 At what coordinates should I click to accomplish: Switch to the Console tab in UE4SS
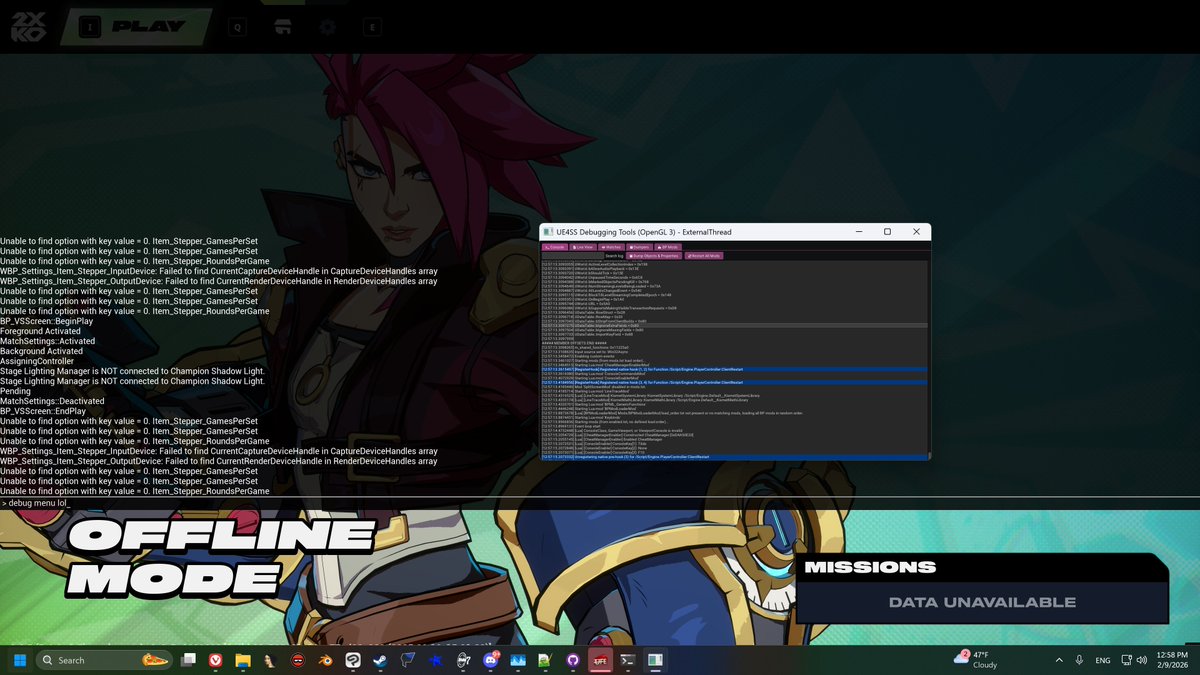(555, 246)
